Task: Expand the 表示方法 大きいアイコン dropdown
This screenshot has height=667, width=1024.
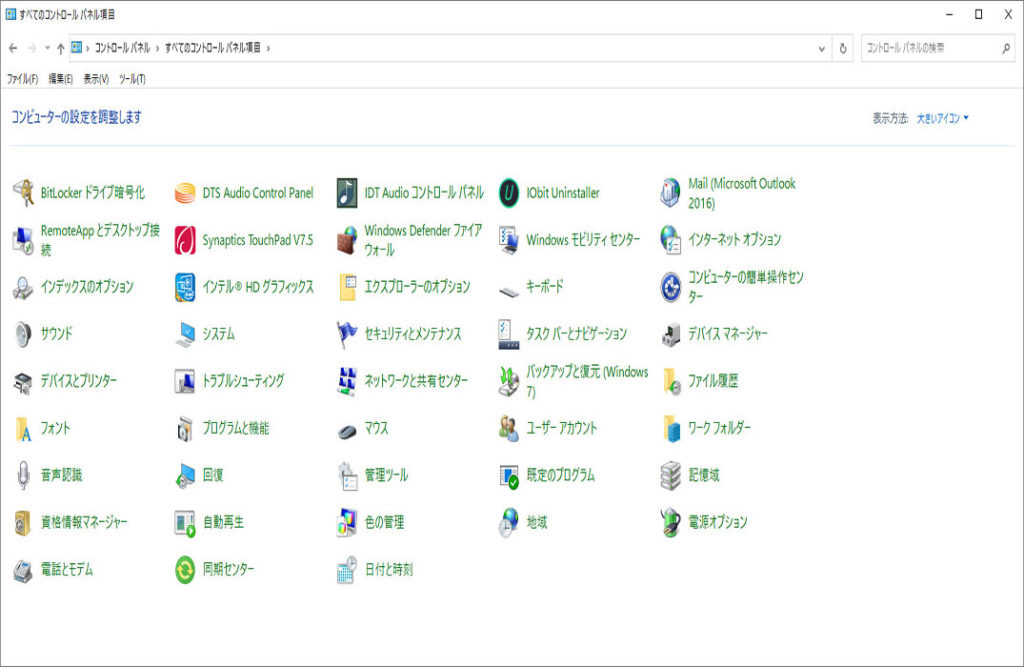Action: pos(943,118)
